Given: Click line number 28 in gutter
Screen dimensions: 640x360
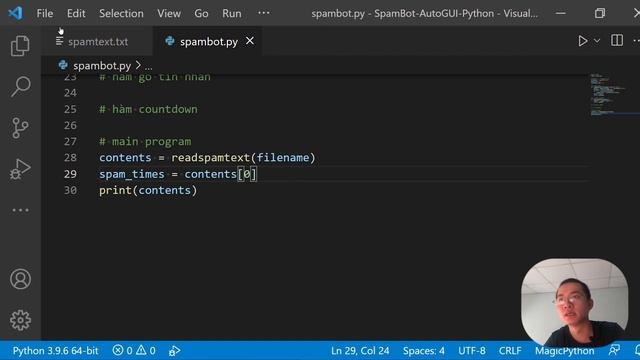Looking at the screenshot, I should click(70, 158).
